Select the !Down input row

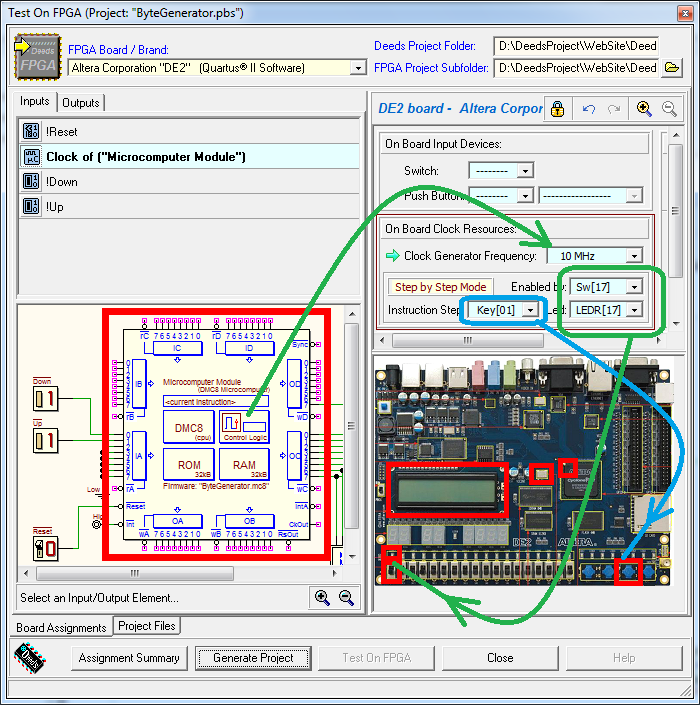[x=189, y=181]
